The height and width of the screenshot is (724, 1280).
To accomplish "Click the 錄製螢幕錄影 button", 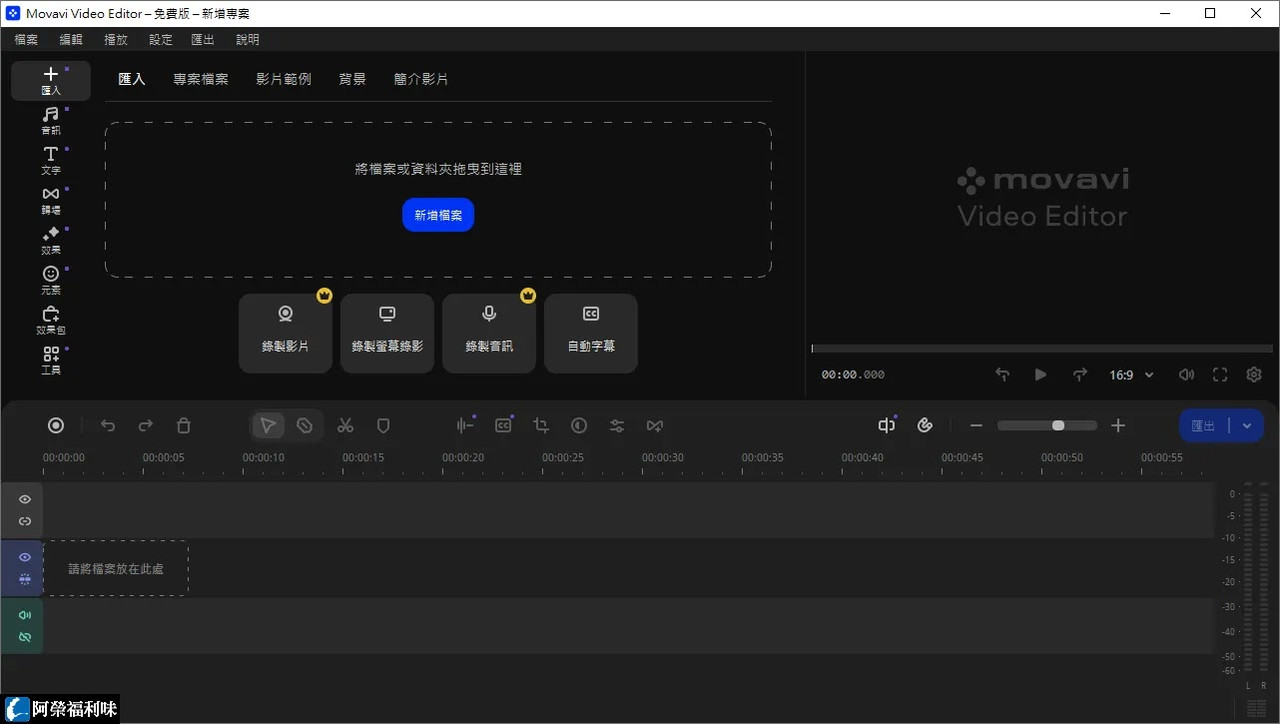I will point(387,333).
